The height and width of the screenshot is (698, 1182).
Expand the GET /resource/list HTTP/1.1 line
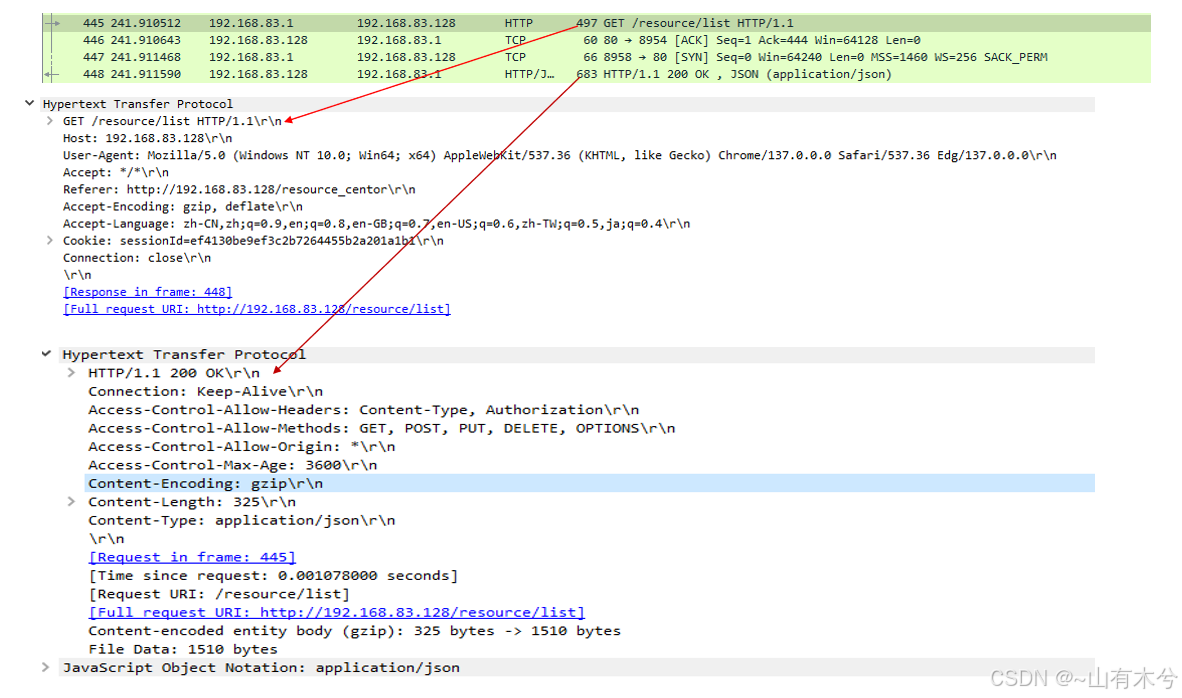(x=50, y=121)
